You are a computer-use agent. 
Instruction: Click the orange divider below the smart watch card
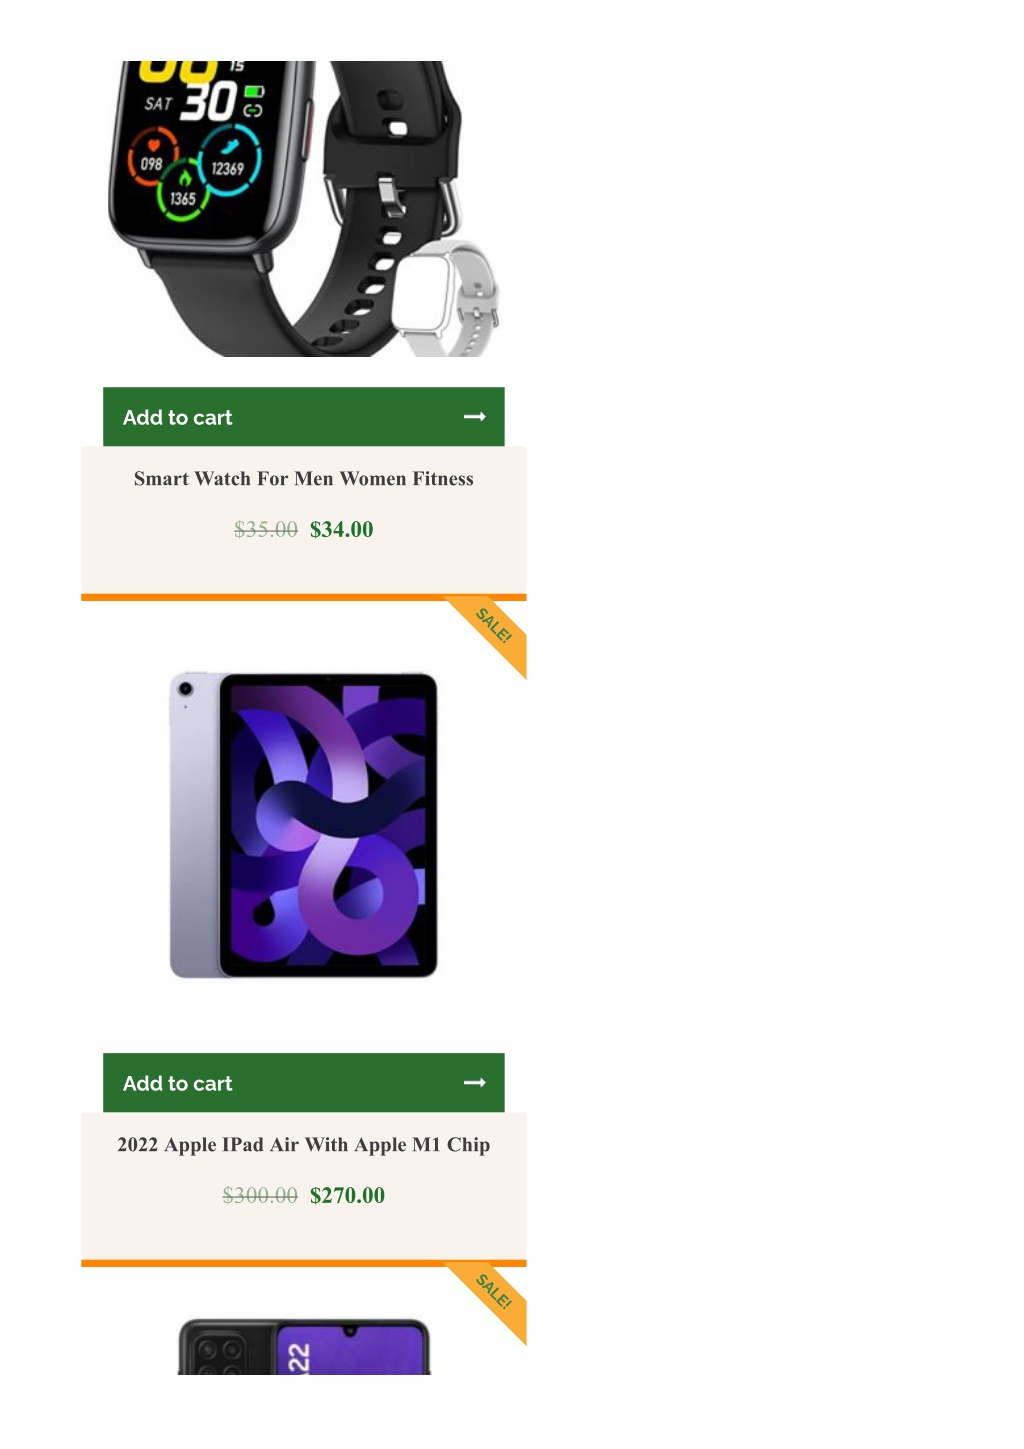click(304, 598)
